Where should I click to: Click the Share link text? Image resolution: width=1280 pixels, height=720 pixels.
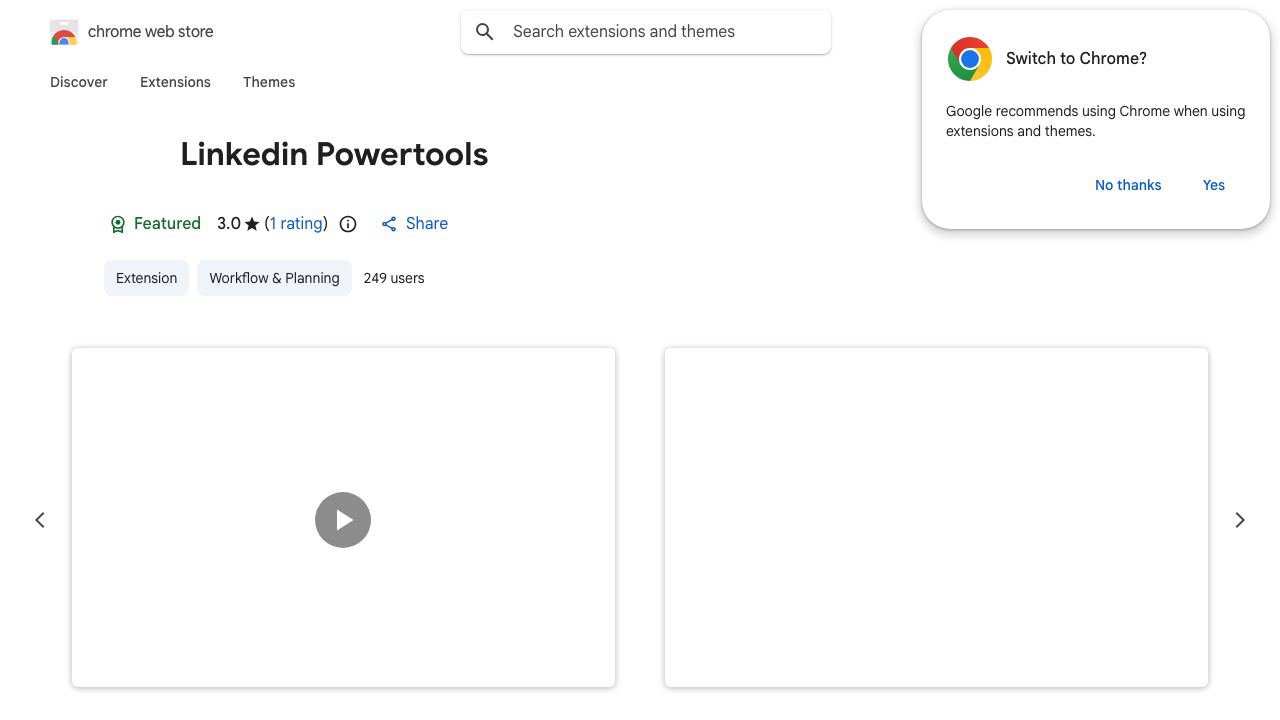click(427, 224)
